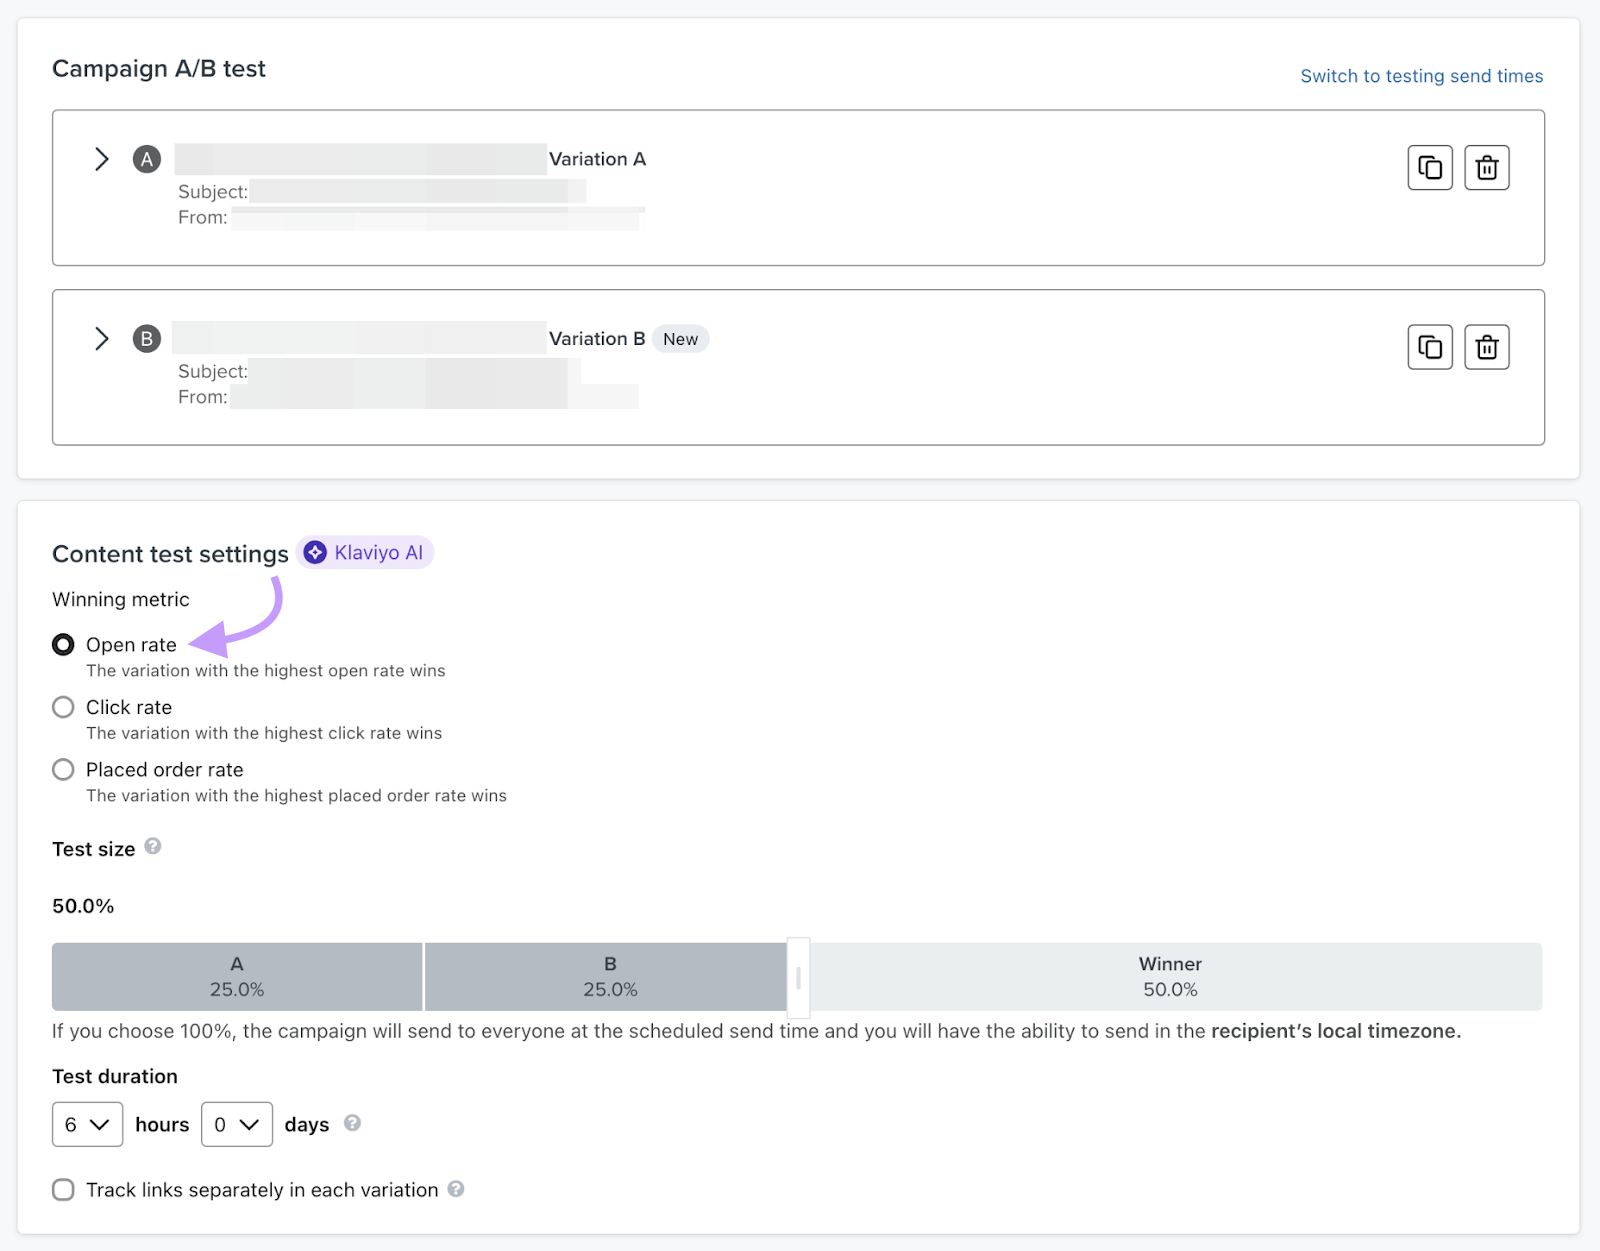Delete Variation B
Image resolution: width=1600 pixels, height=1251 pixels.
pos(1486,347)
